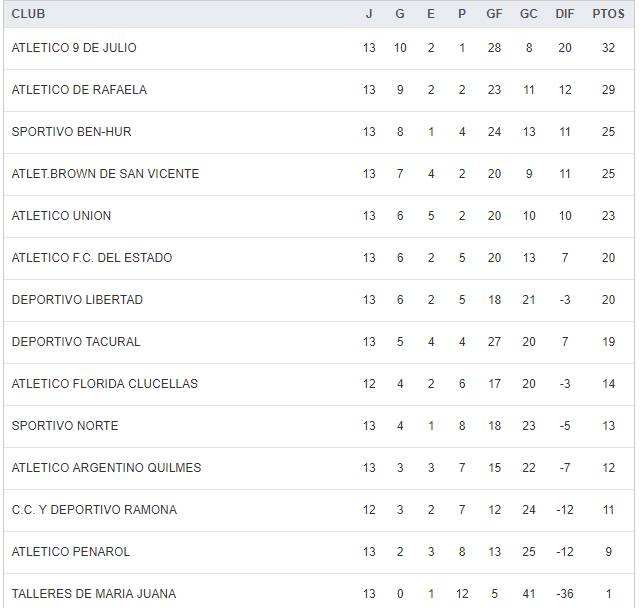Select the J column header
This screenshot has width=640, height=608.
tap(369, 14)
